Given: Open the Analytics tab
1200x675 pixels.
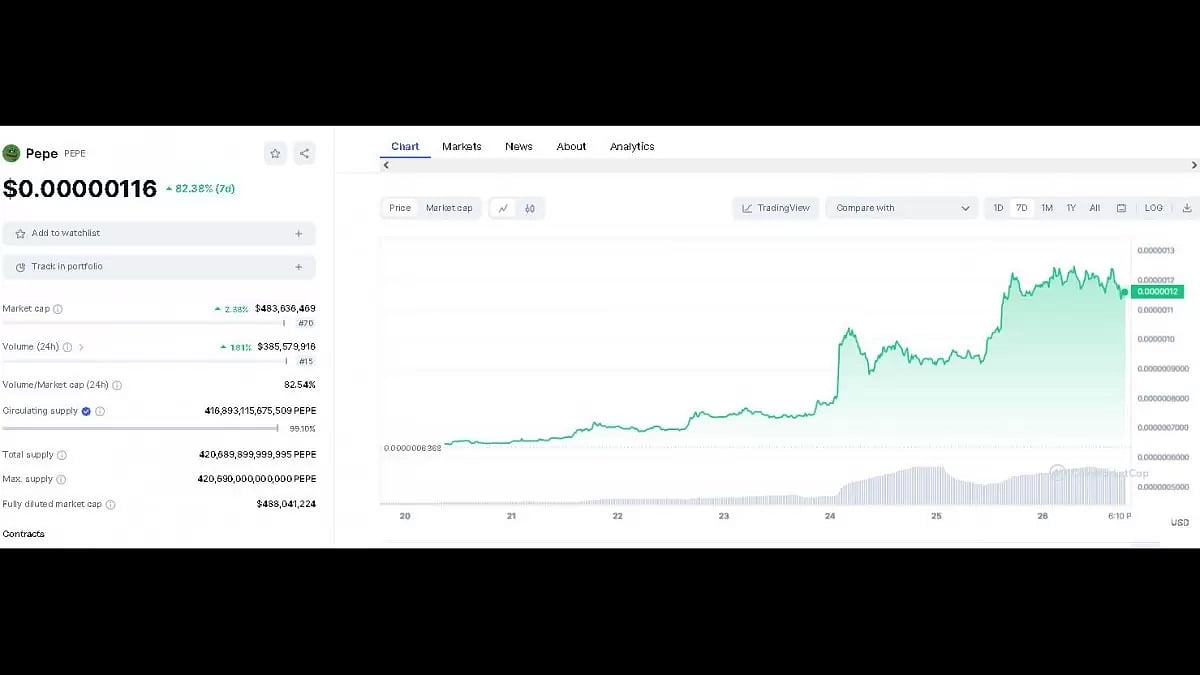Looking at the screenshot, I should click(x=632, y=147).
